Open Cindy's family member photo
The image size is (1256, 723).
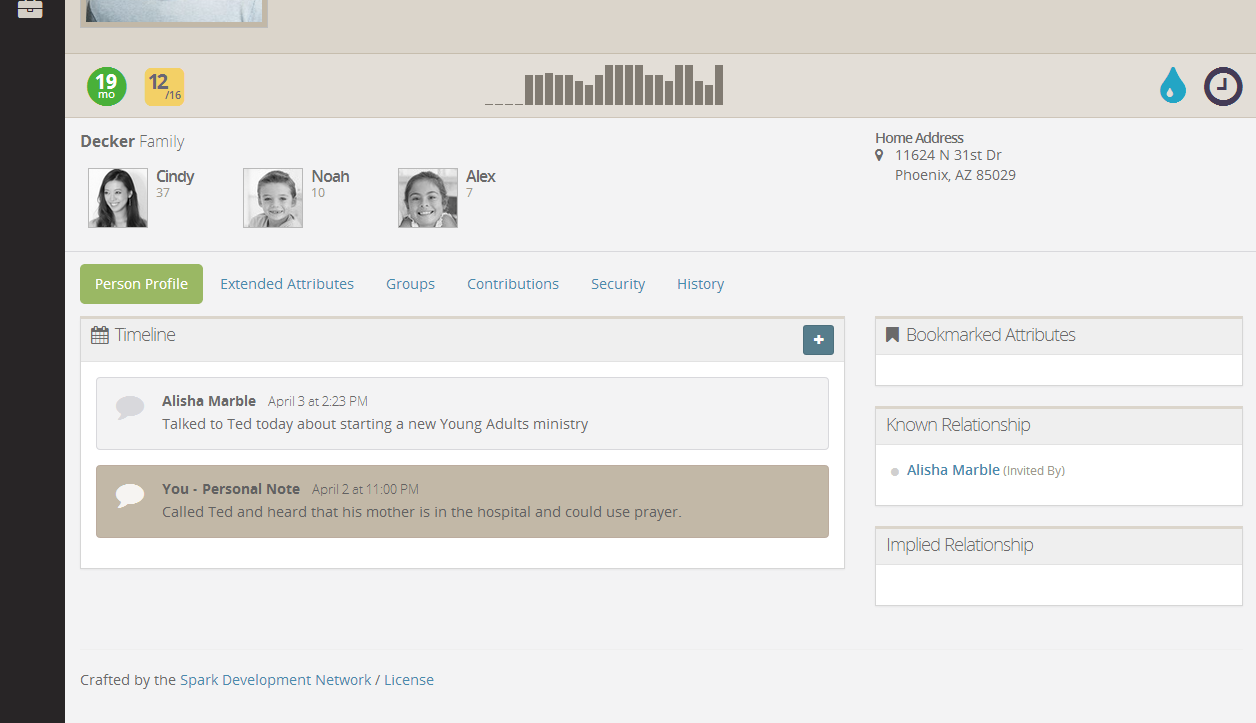118,198
